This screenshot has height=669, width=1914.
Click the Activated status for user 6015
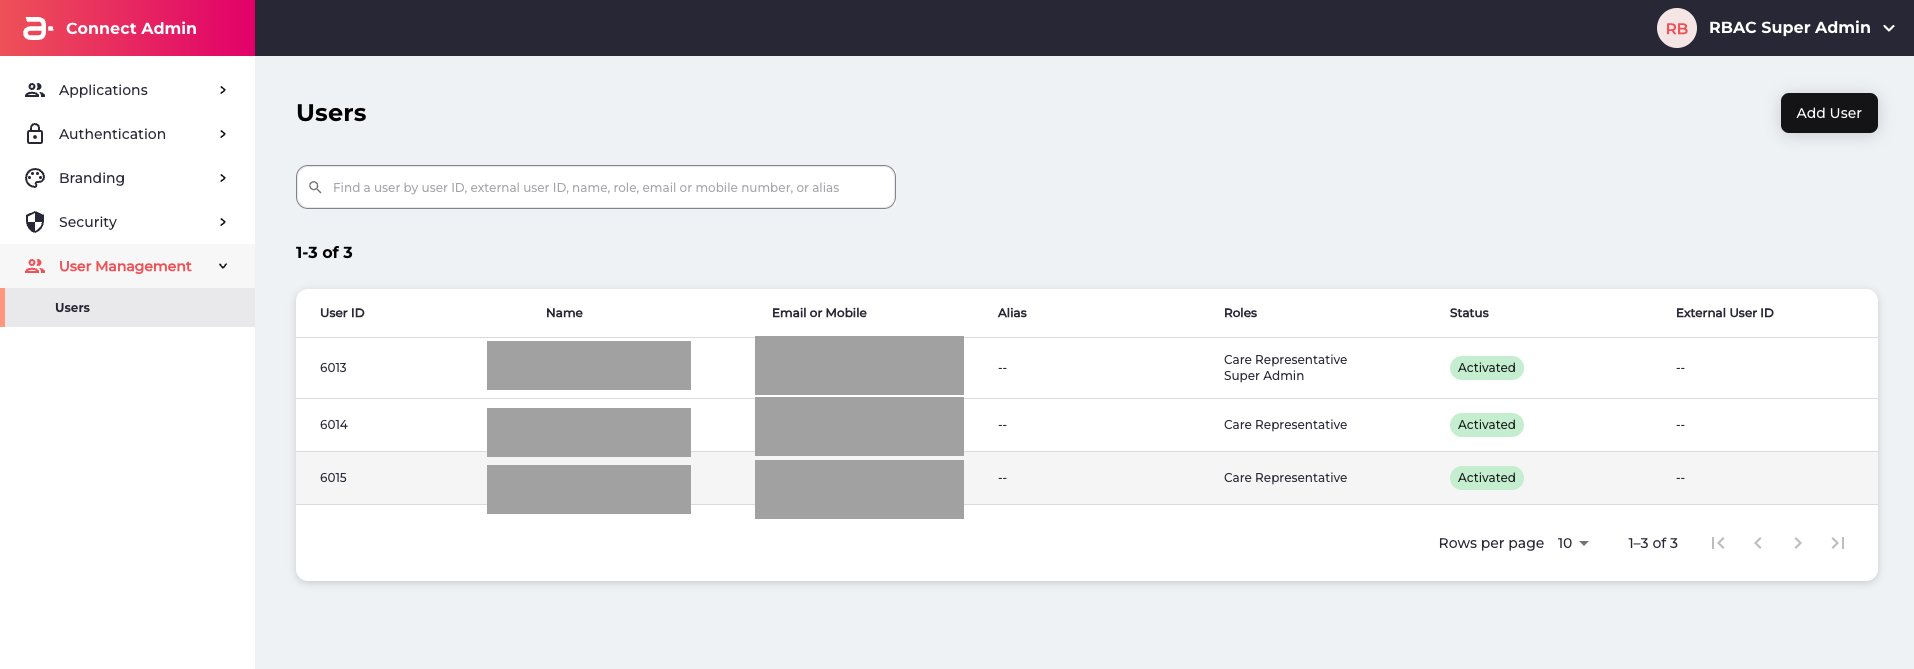[1487, 478]
